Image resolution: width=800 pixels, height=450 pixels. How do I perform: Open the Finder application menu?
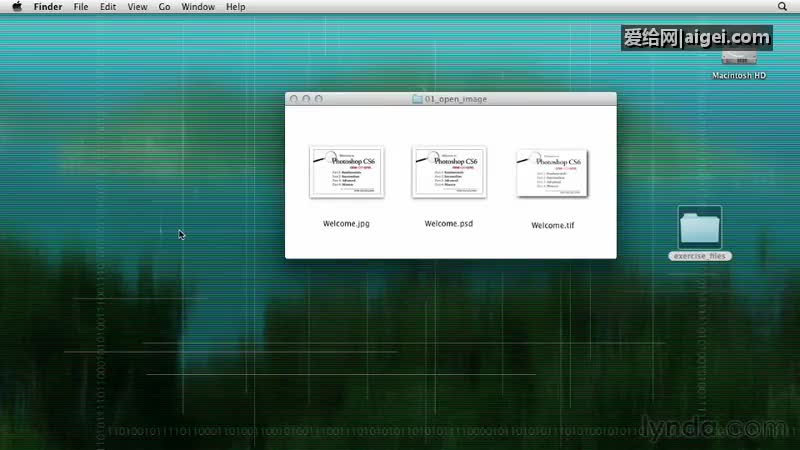(49, 7)
